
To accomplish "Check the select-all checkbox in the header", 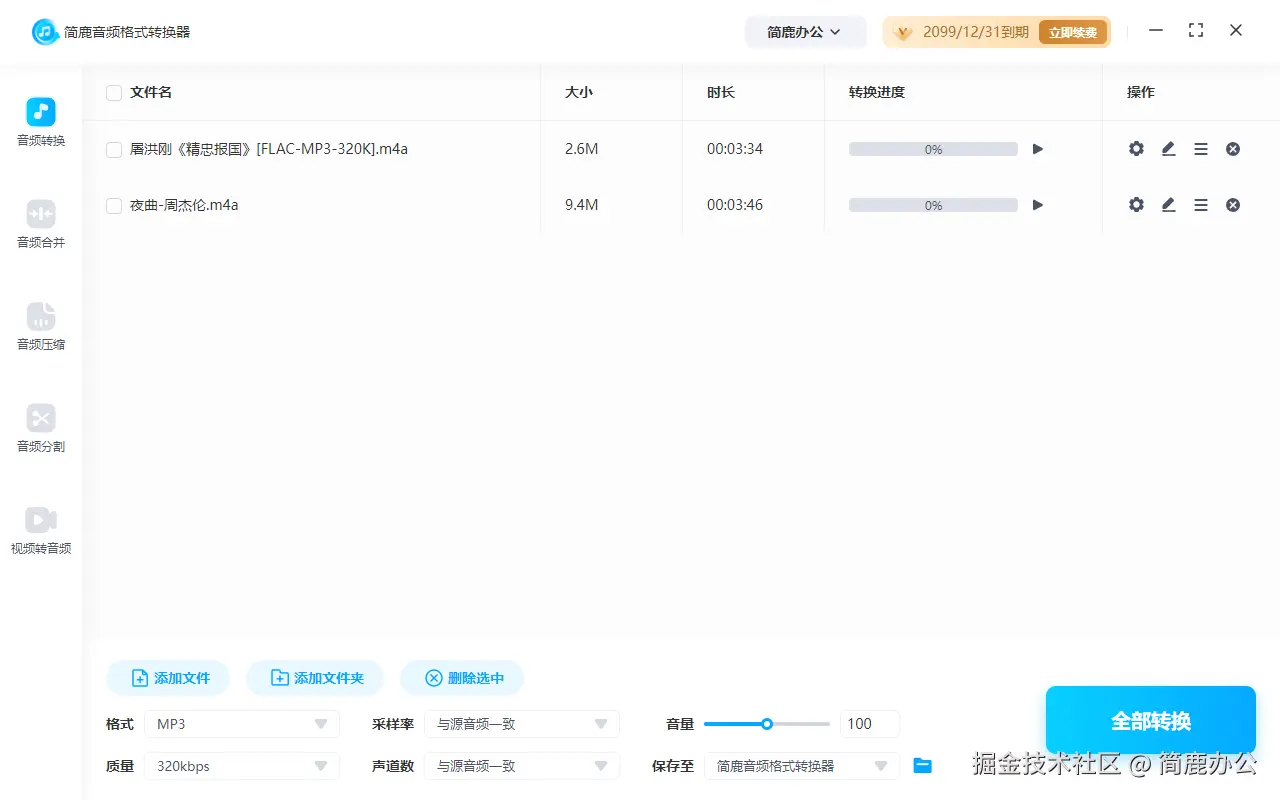I will point(113,92).
